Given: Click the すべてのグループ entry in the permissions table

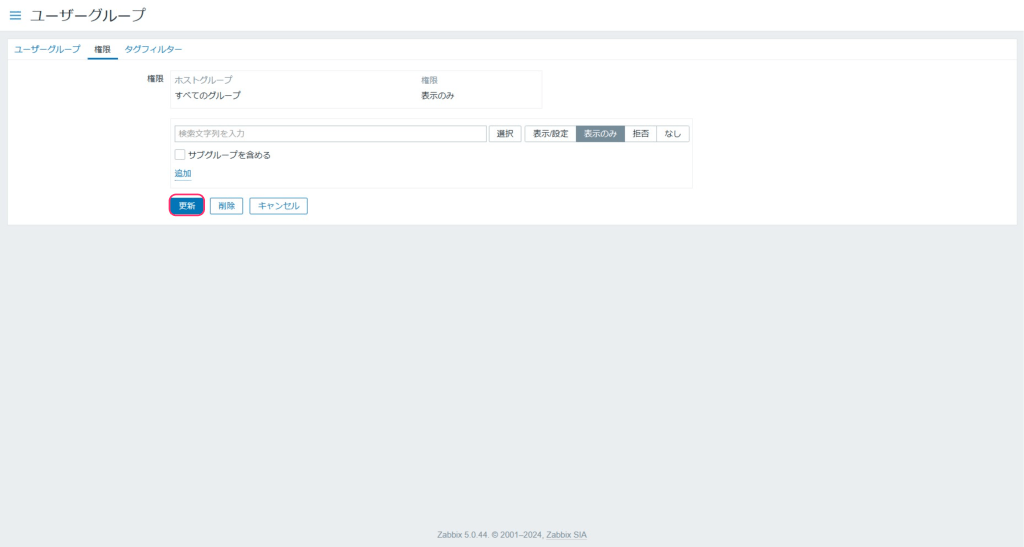Looking at the screenshot, I should tap(208, 96).
